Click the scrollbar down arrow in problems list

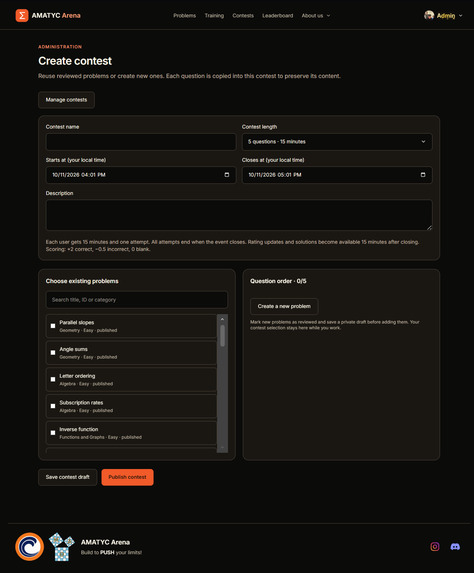coord(222,447)
